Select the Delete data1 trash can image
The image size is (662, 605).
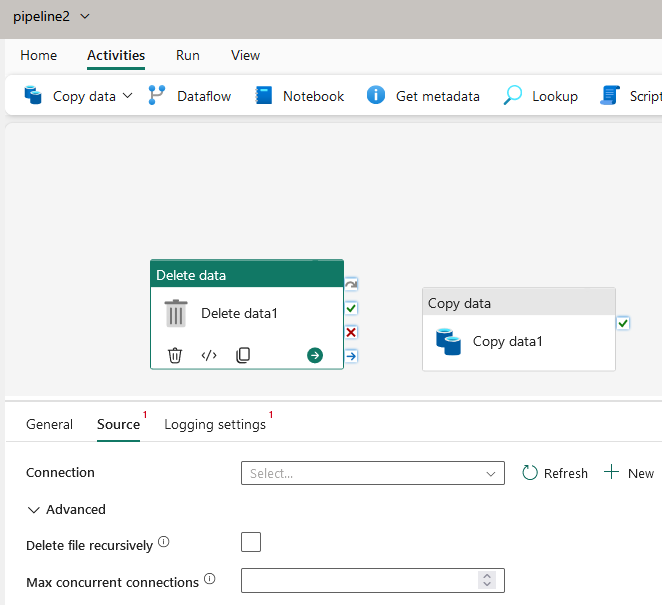176,313
